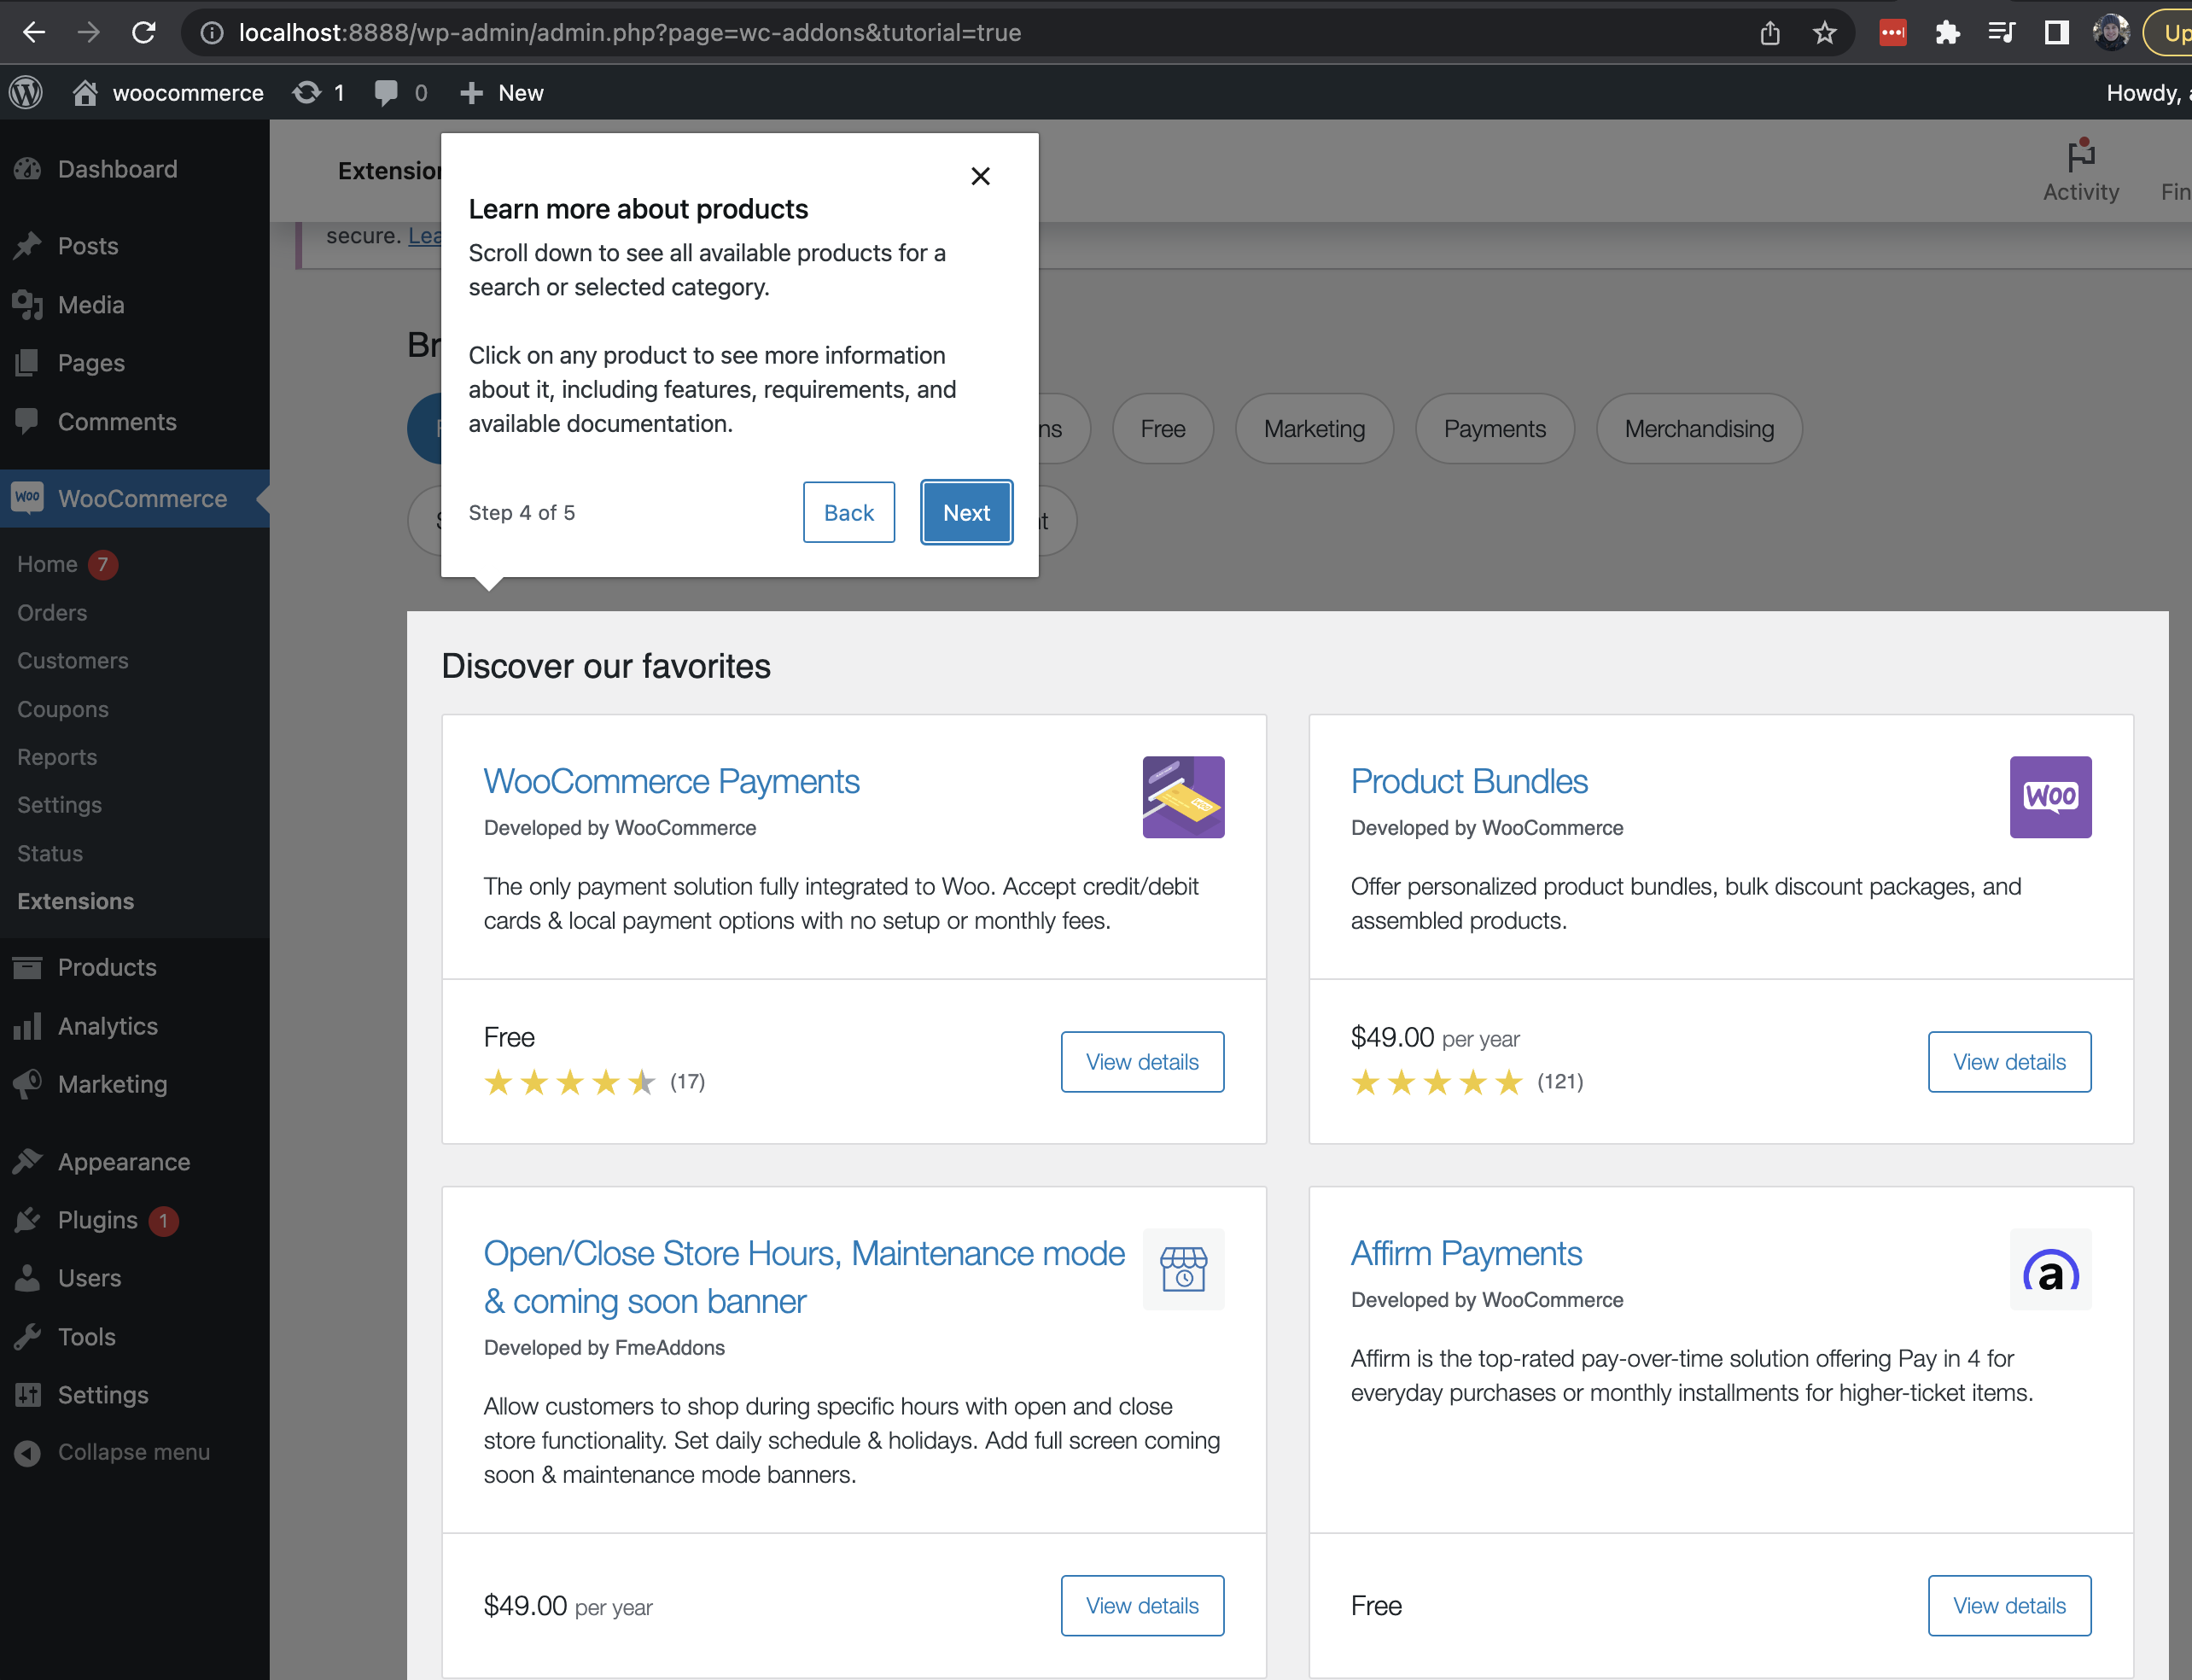Image resolution: width=2192 pixels, height=1680 pixels.
Task: Collapse the admin sidebar menu
Action: [x=135, y=1452]
